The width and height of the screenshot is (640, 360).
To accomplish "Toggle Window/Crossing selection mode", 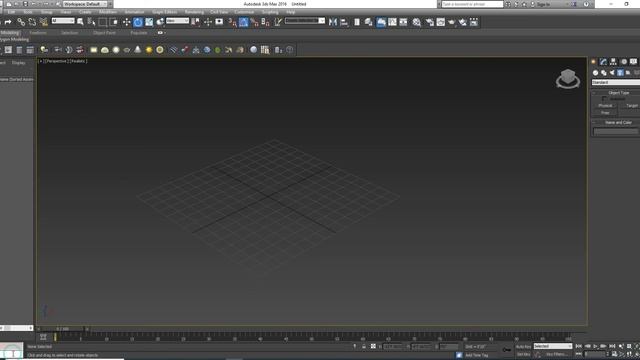I will point(114,22).
